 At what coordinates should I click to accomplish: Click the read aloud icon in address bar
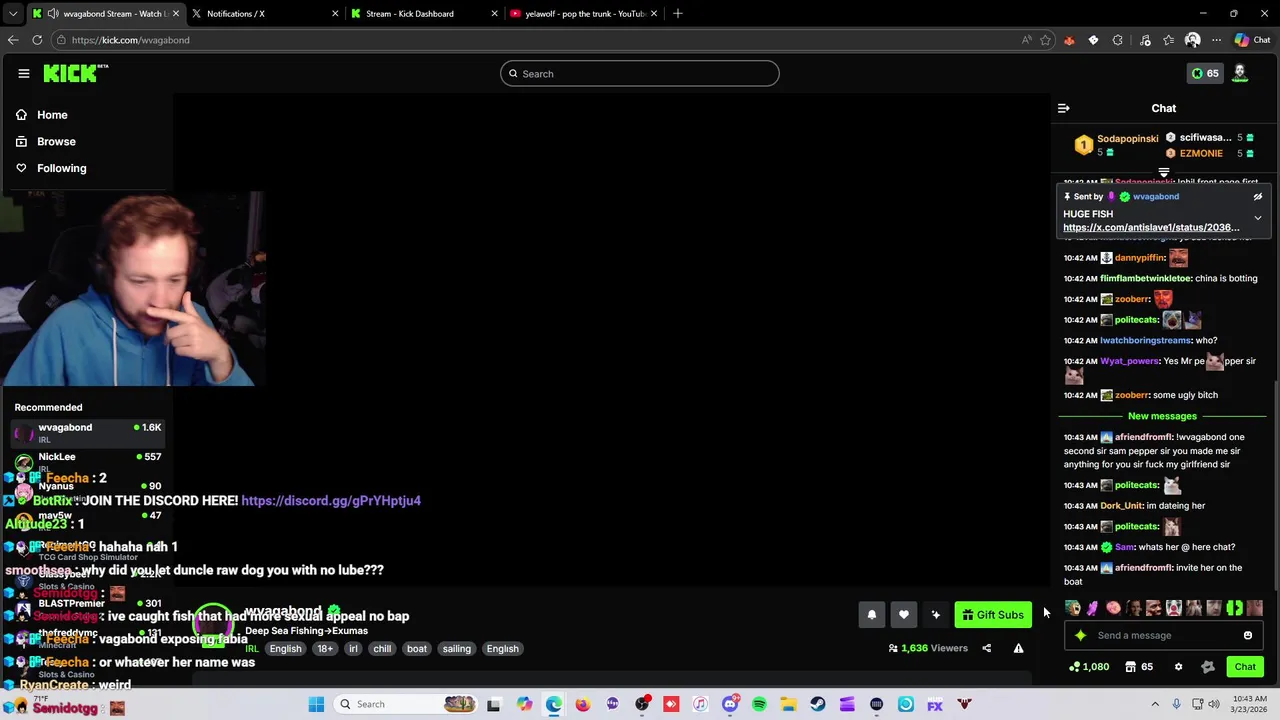[1026, 40]
